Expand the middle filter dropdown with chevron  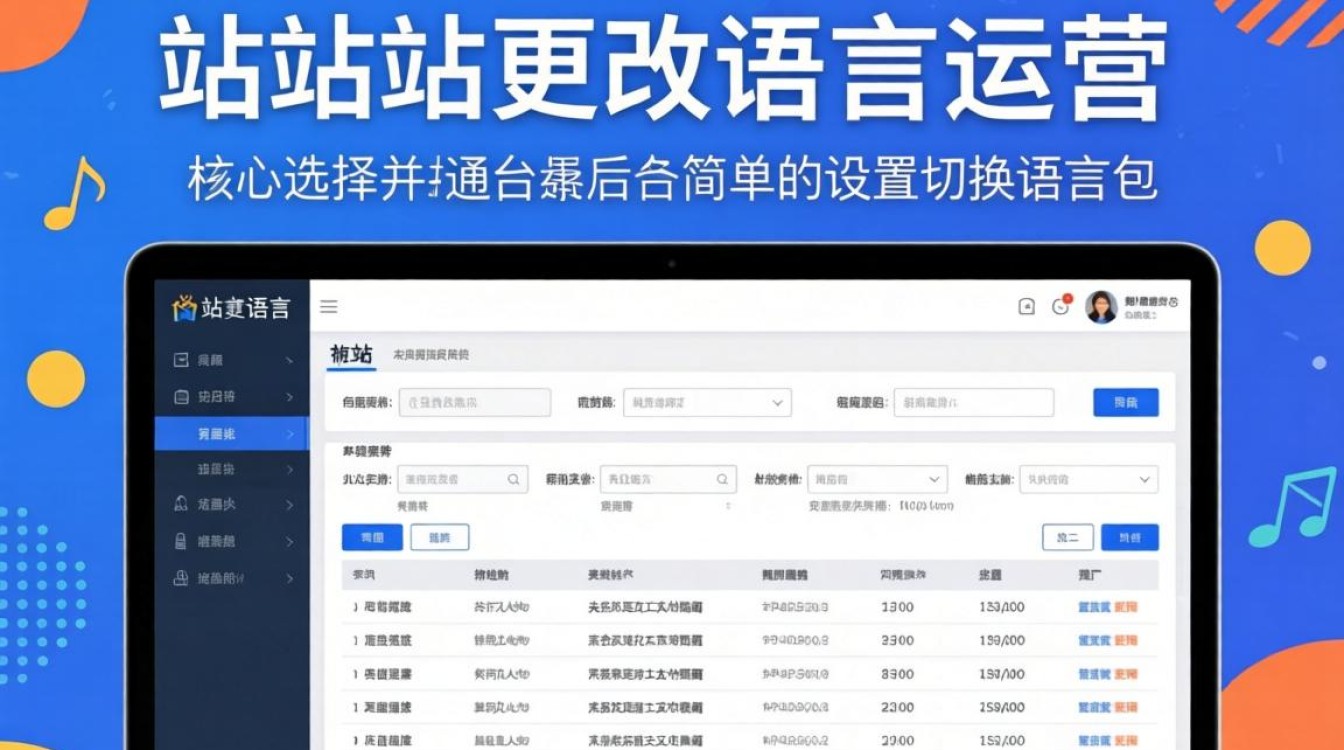click(x=877, y=479)
